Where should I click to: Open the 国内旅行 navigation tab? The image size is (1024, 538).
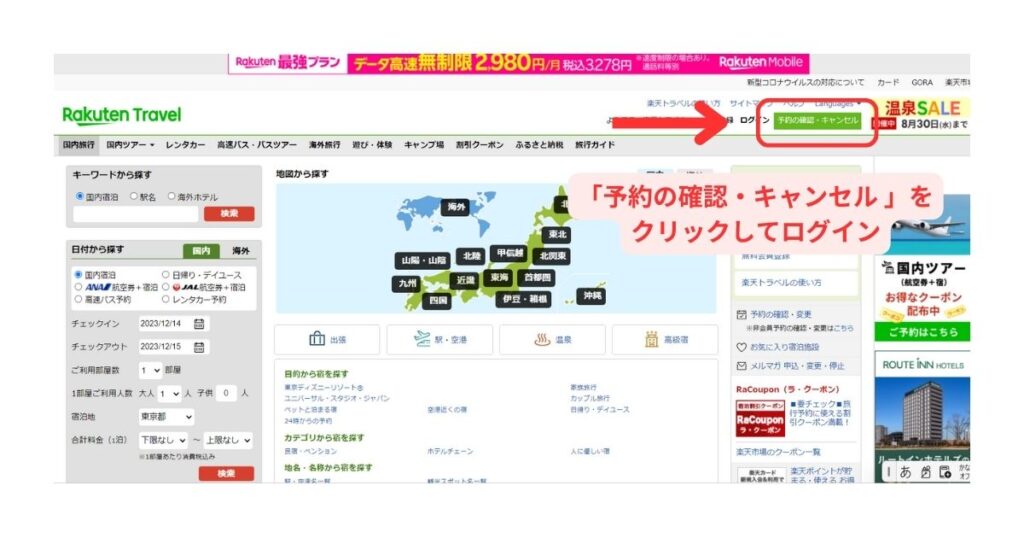[x=78, y=145]
